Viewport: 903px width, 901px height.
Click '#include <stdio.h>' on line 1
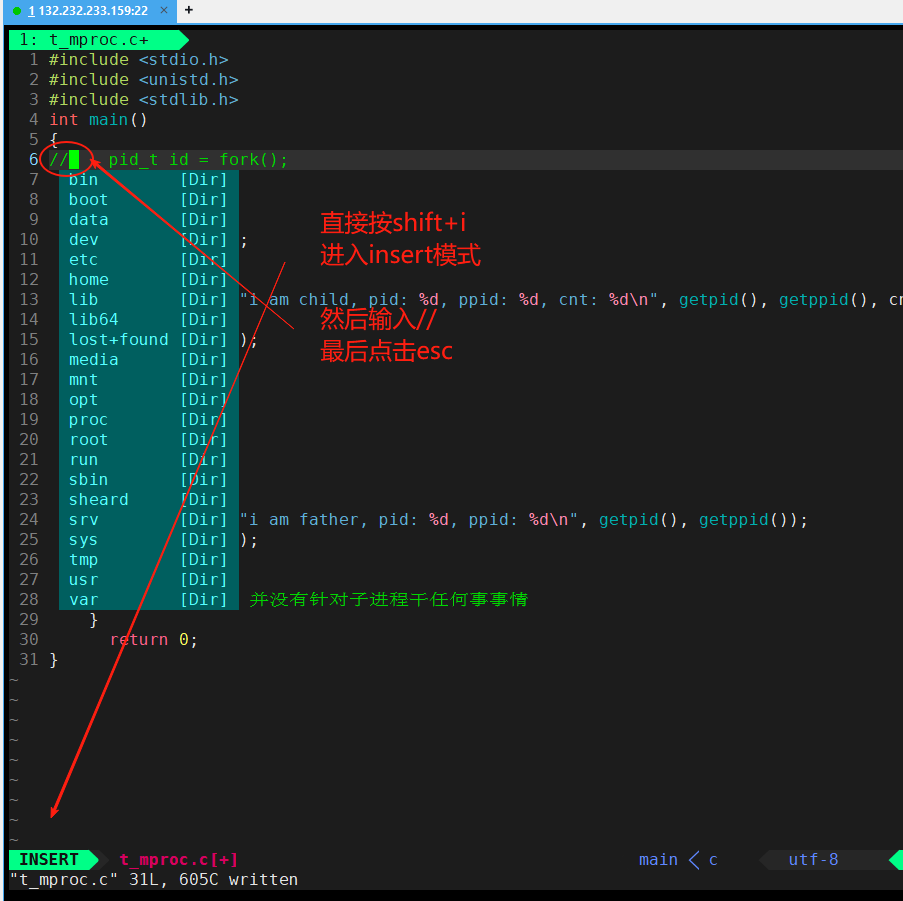pos(139,60)
